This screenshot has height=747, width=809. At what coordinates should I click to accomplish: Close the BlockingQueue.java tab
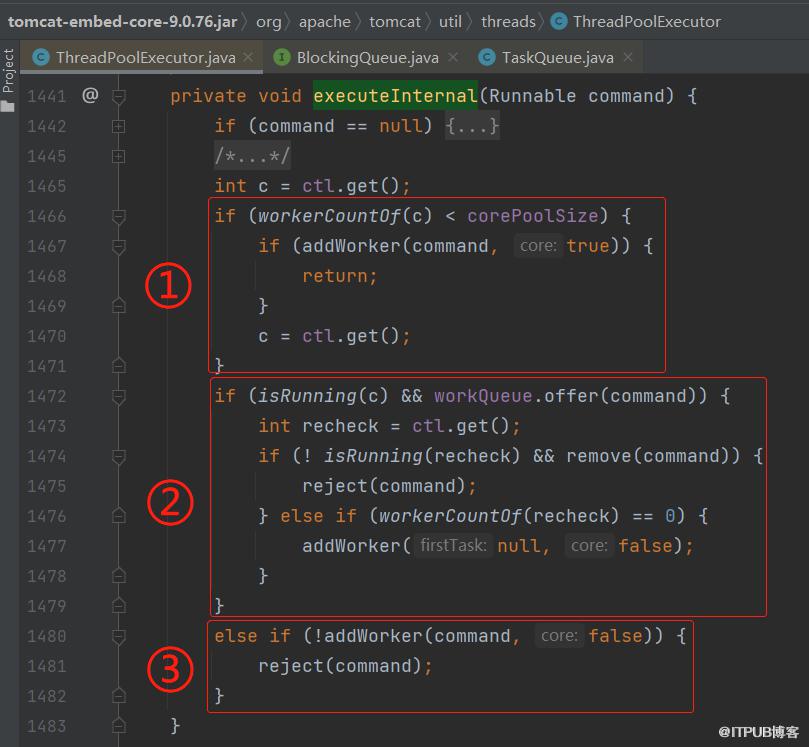point(453,57)
